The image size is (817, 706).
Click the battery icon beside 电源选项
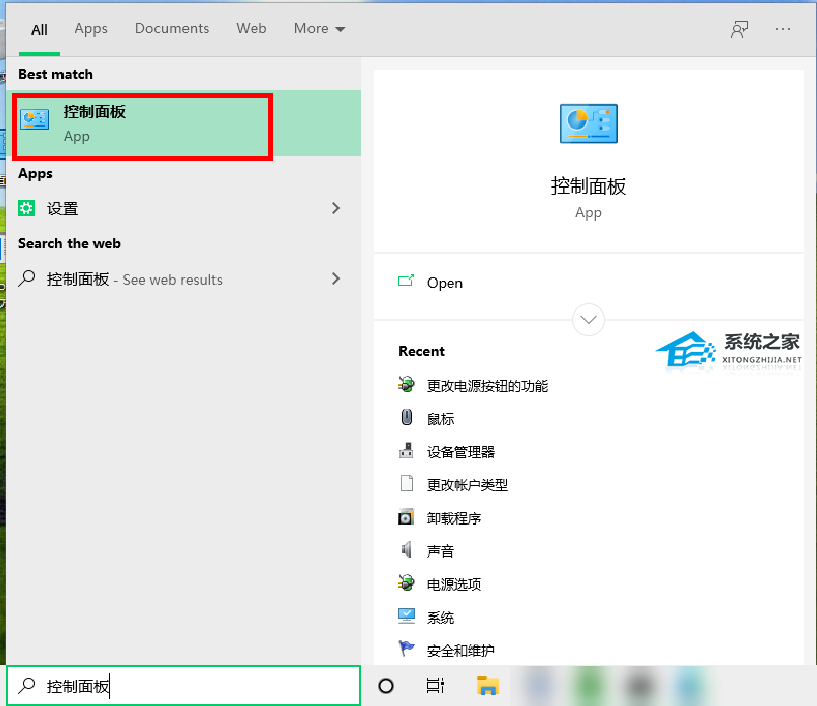pyautogui.click(x=406, y=583)
